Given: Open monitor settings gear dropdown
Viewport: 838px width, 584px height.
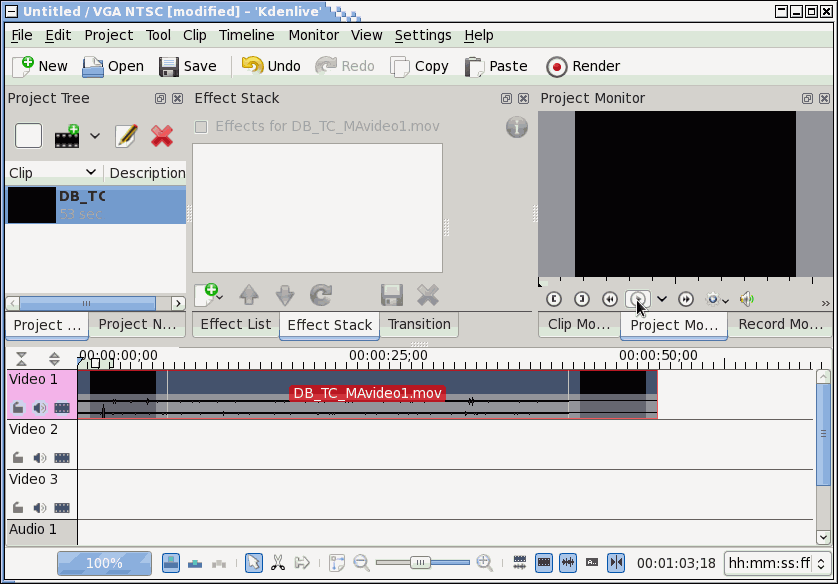Looking at the screenshot, I should tap(716, 299).
